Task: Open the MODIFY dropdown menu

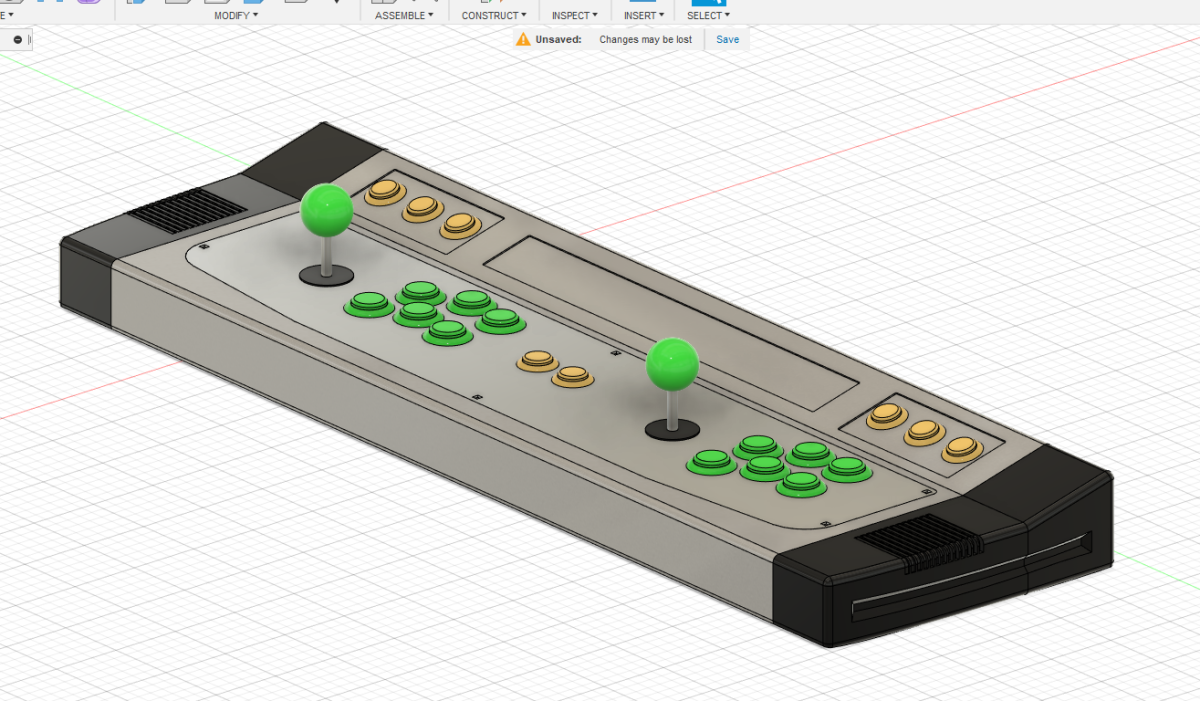Action: (x=236, y=15)
